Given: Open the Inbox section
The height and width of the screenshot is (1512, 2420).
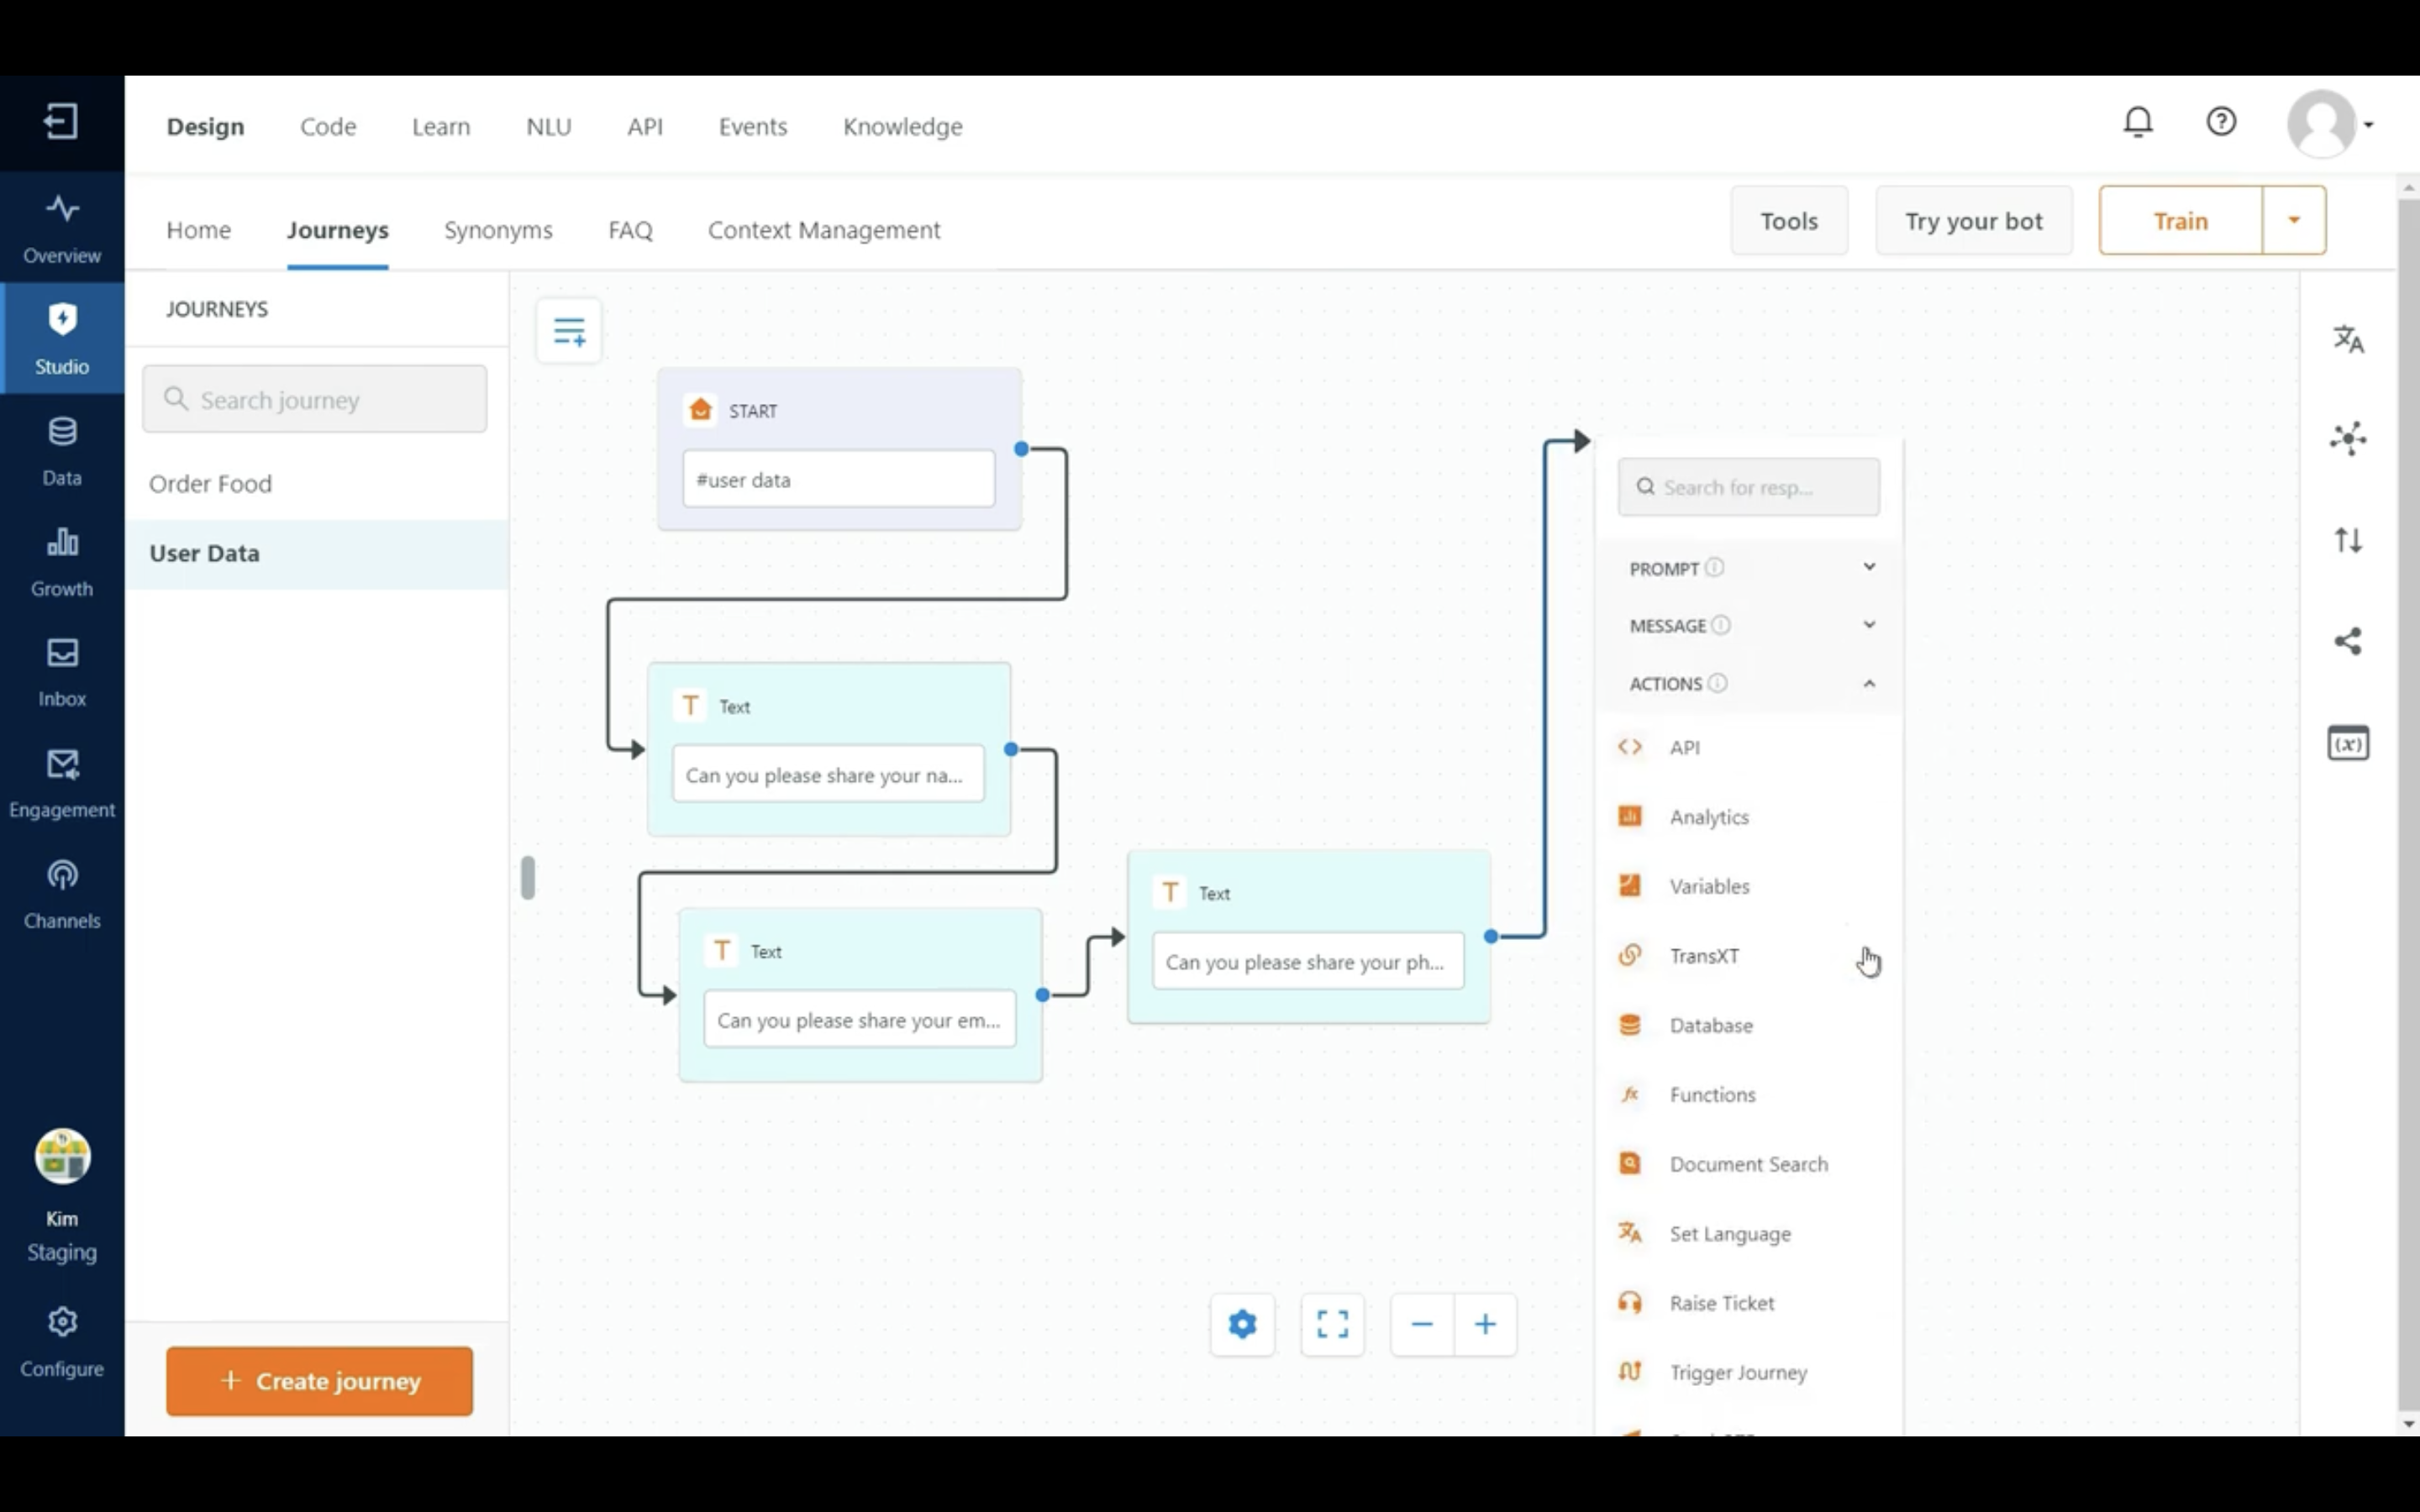Looking at the screenshot, I should 62,671.
